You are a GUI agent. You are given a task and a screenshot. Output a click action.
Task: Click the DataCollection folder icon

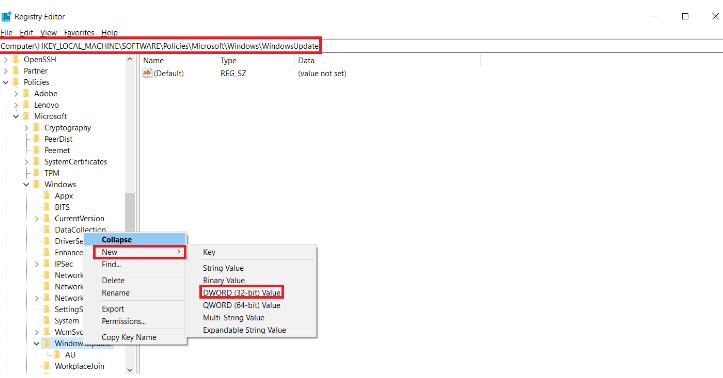(x=47, y=230)
